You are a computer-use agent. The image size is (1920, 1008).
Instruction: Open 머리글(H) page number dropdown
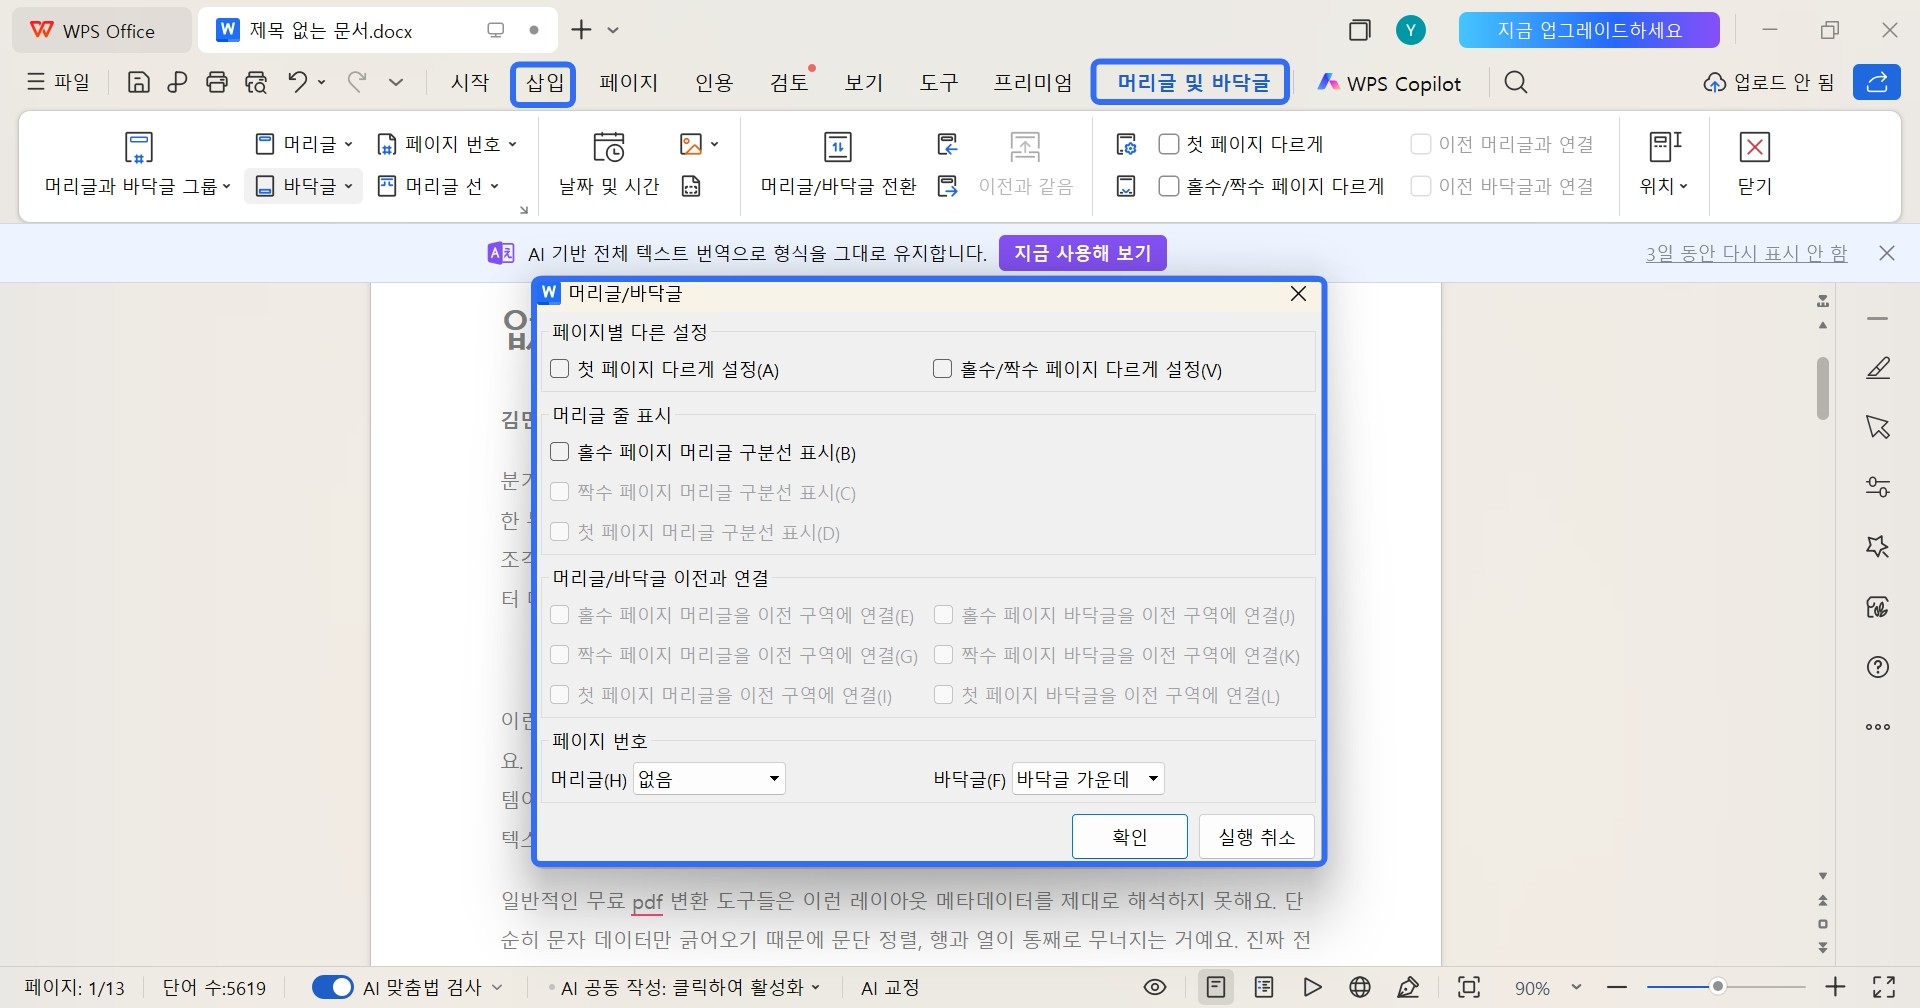(x=709, y=779)
